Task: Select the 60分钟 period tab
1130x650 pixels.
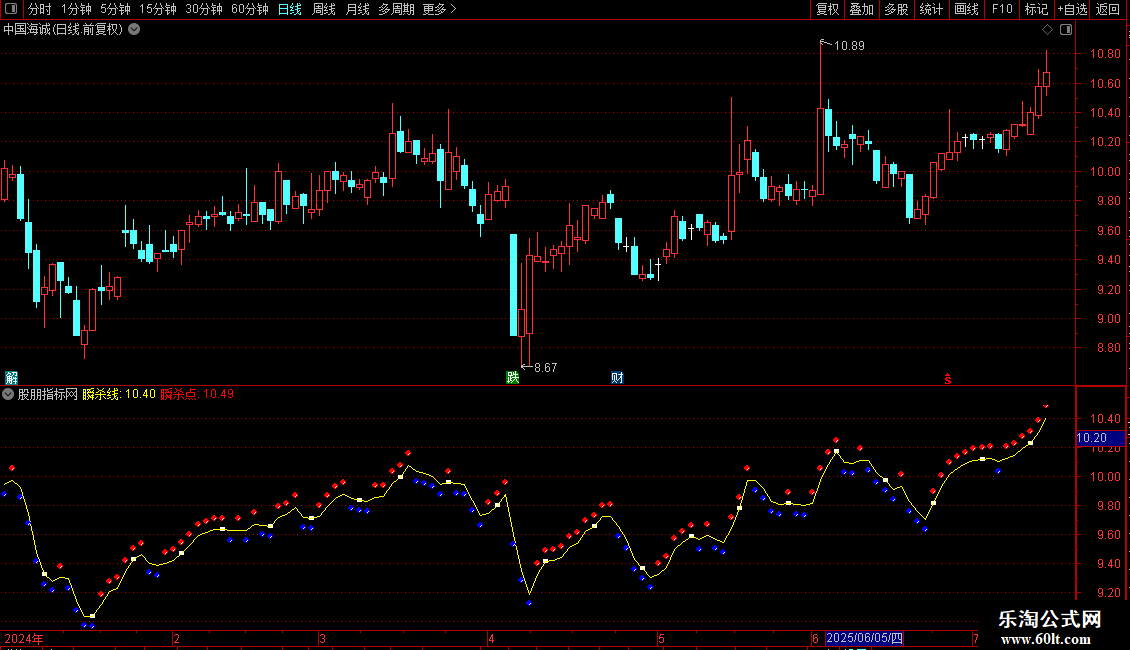Action: click(249, 9)
